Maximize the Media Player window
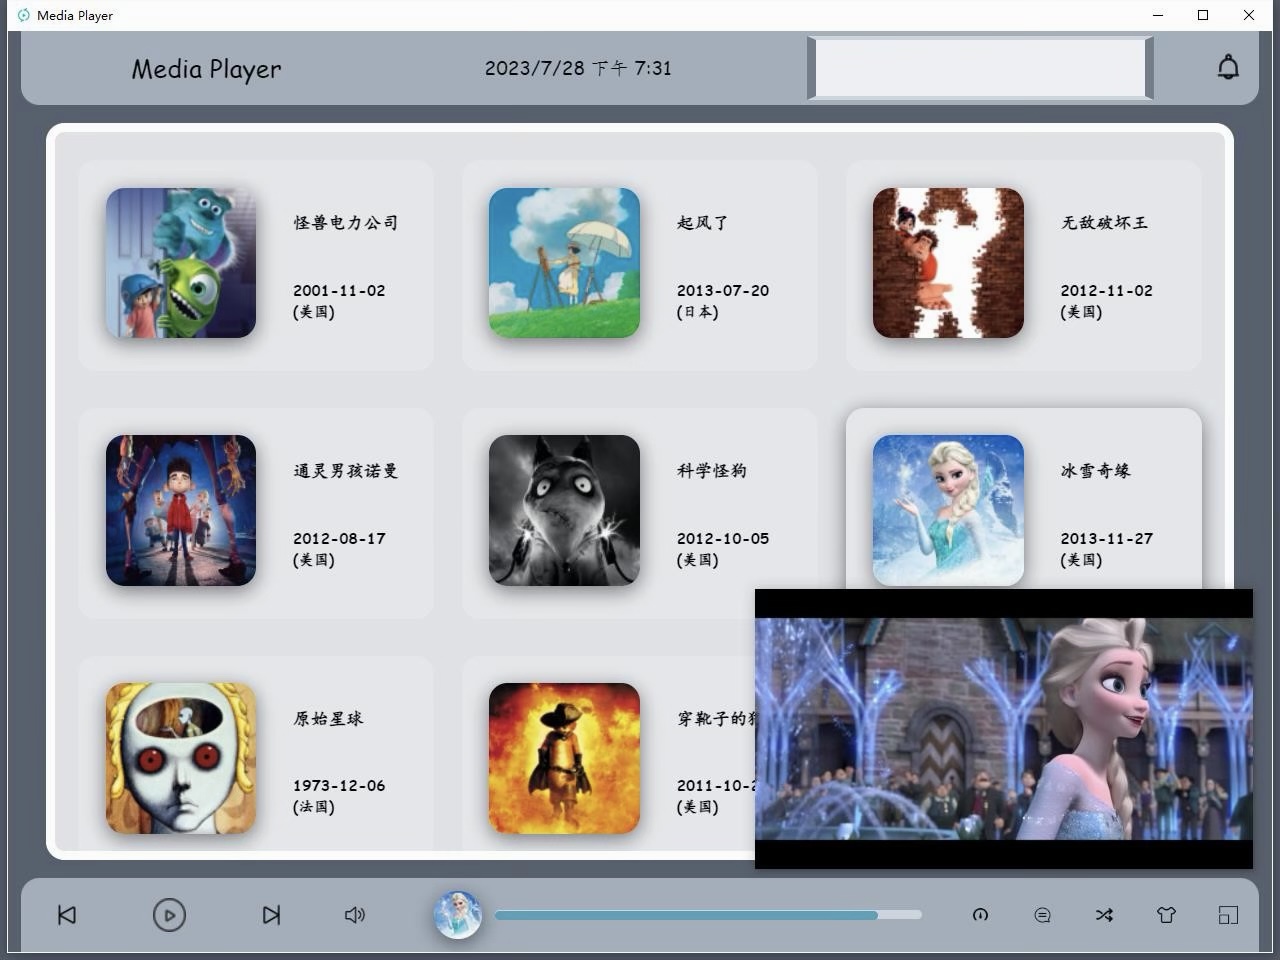1280x960 pixels. click(x=1203, y=15)
